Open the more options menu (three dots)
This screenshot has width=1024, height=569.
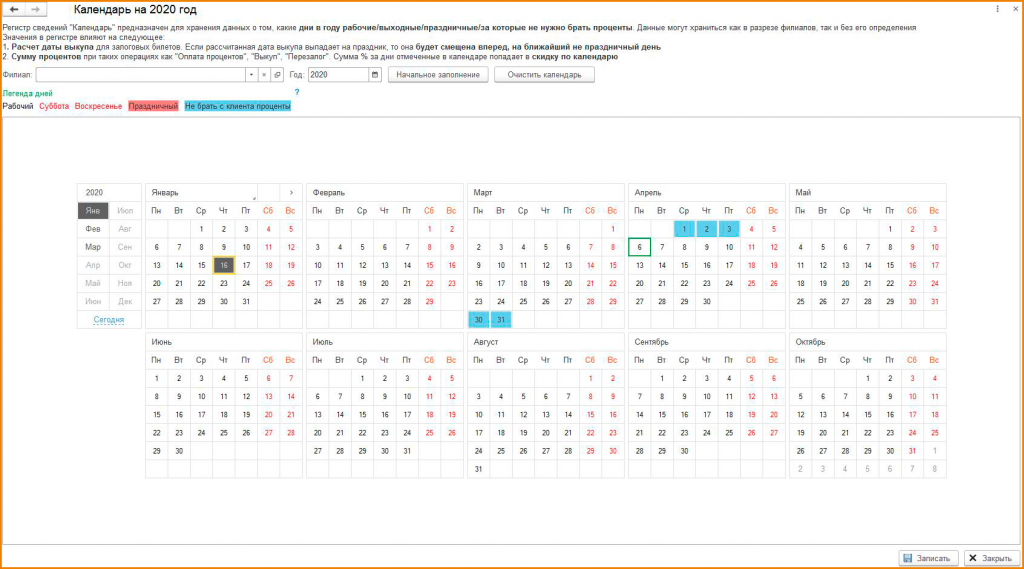pos(997,9)
